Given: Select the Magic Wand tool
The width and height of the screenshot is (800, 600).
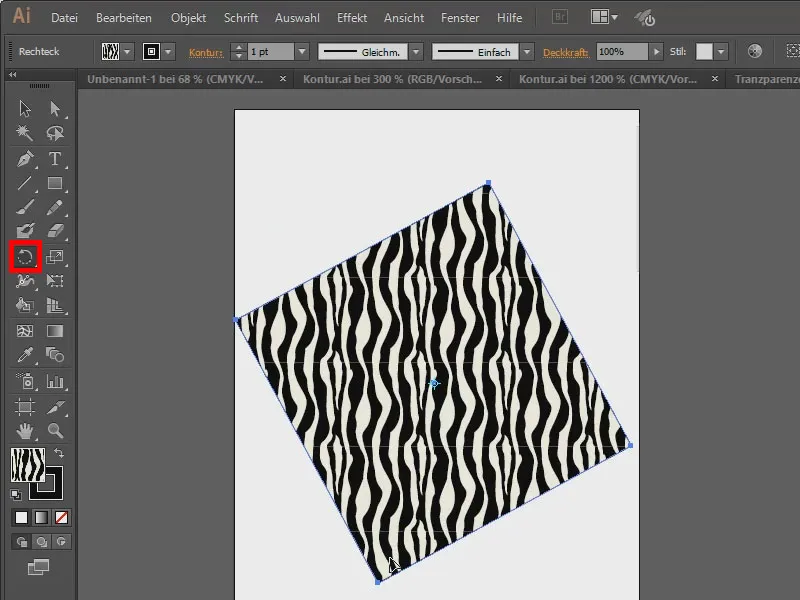Looking at the screenshot, I should 24,133.
